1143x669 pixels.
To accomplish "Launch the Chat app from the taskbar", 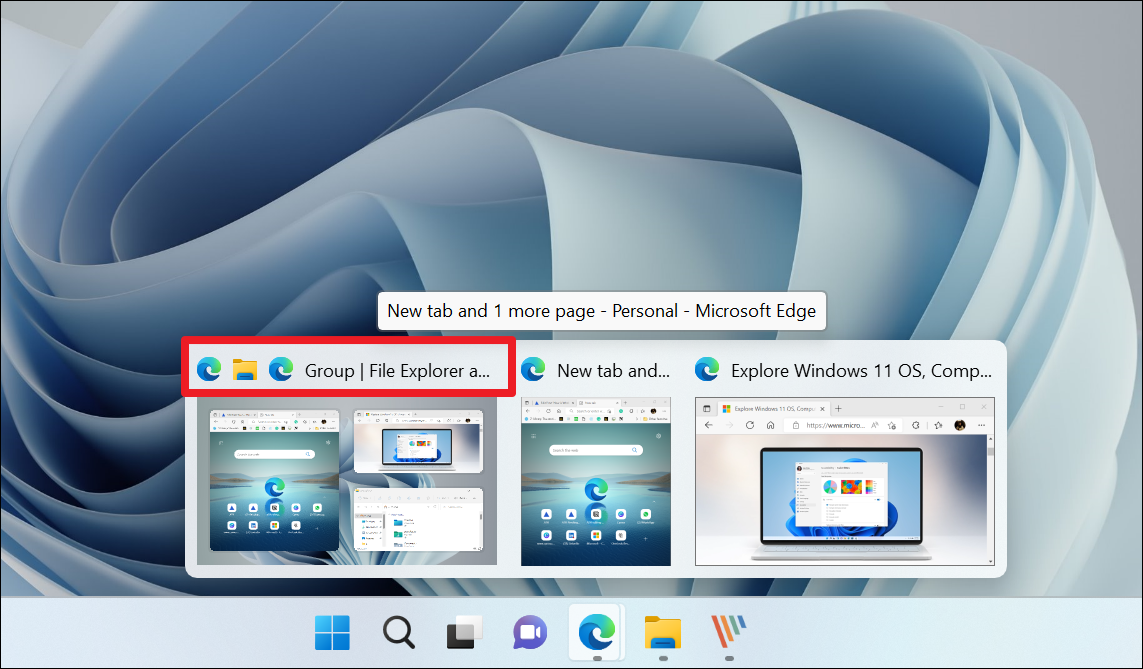I will click(530, 632).
